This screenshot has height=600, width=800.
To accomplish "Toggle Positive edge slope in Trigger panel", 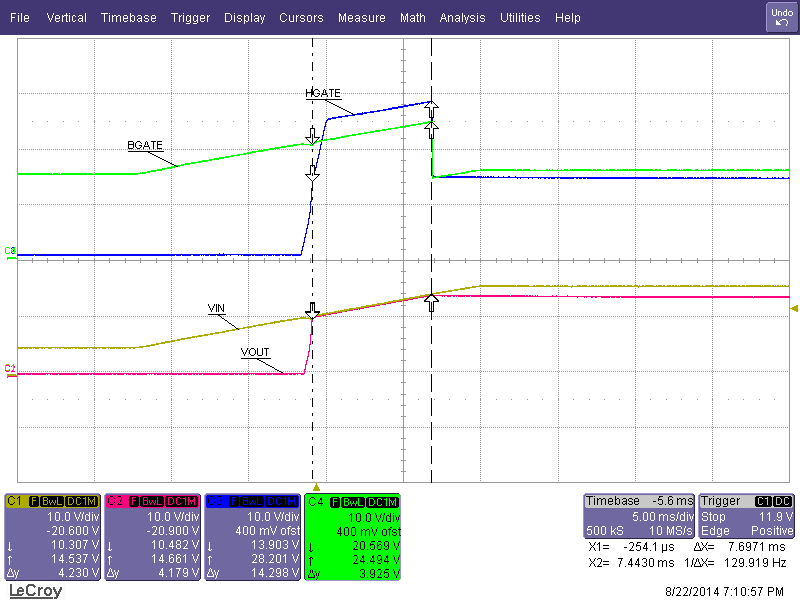I will pos(771,531).
